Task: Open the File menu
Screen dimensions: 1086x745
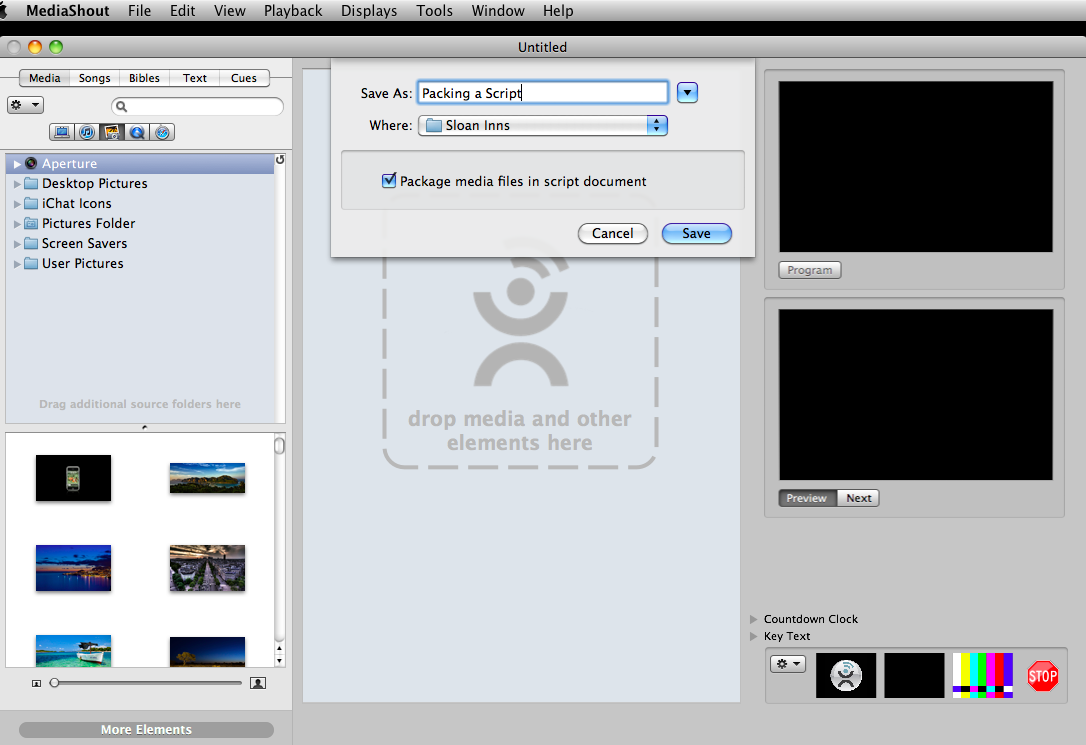Action: pos(139,11)
